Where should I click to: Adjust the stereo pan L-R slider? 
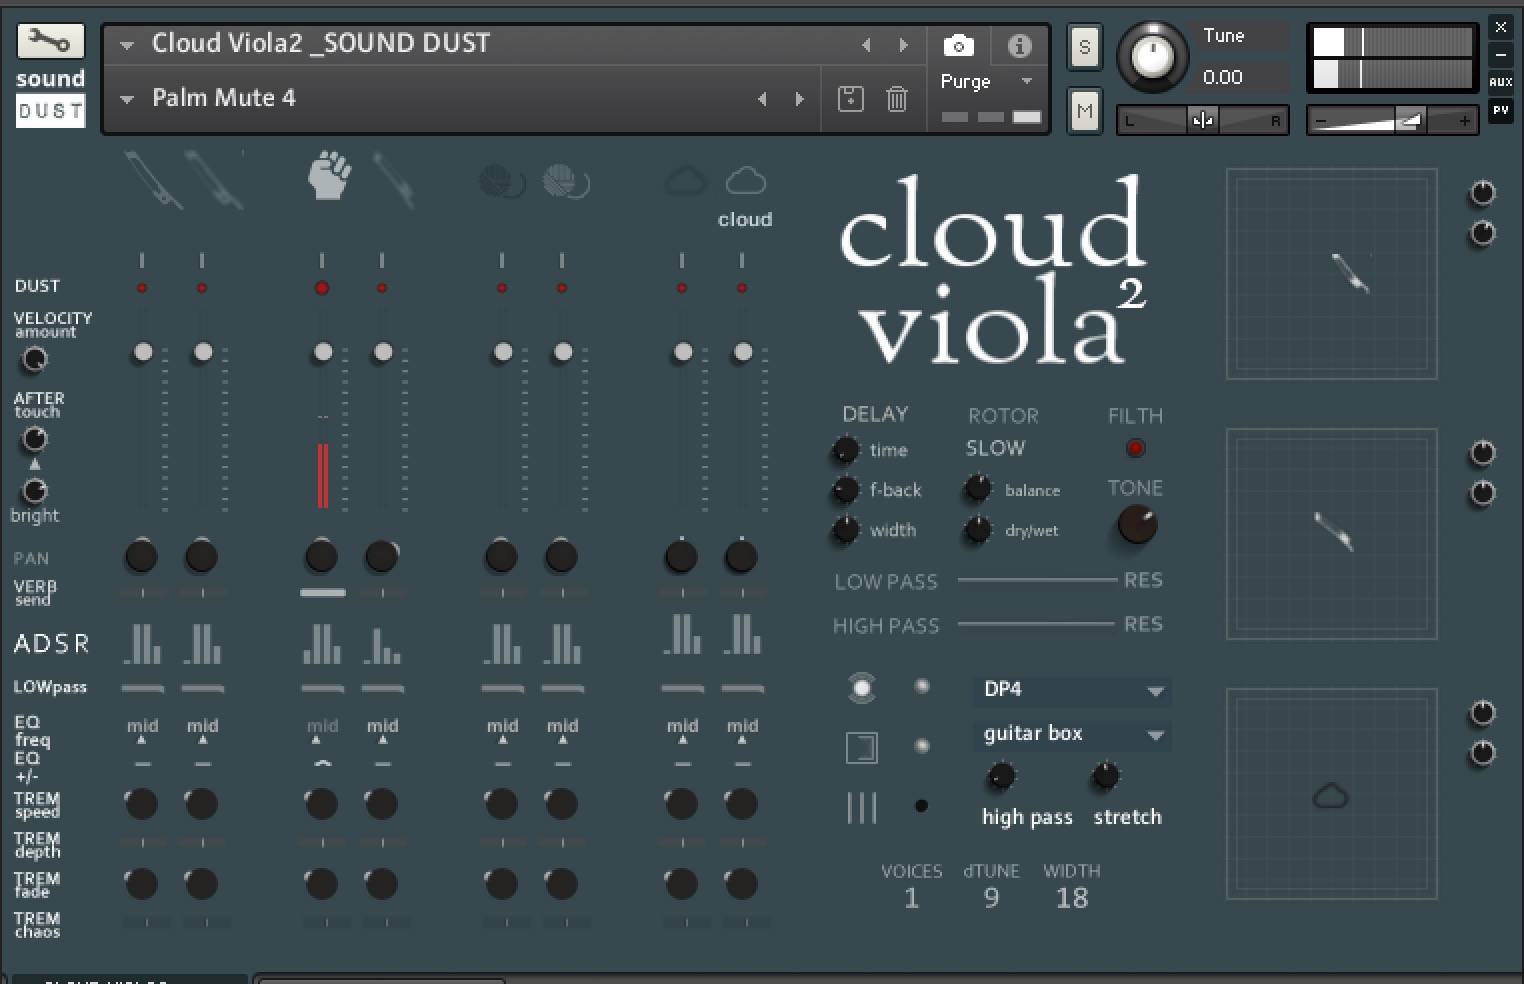(1202, 121)
